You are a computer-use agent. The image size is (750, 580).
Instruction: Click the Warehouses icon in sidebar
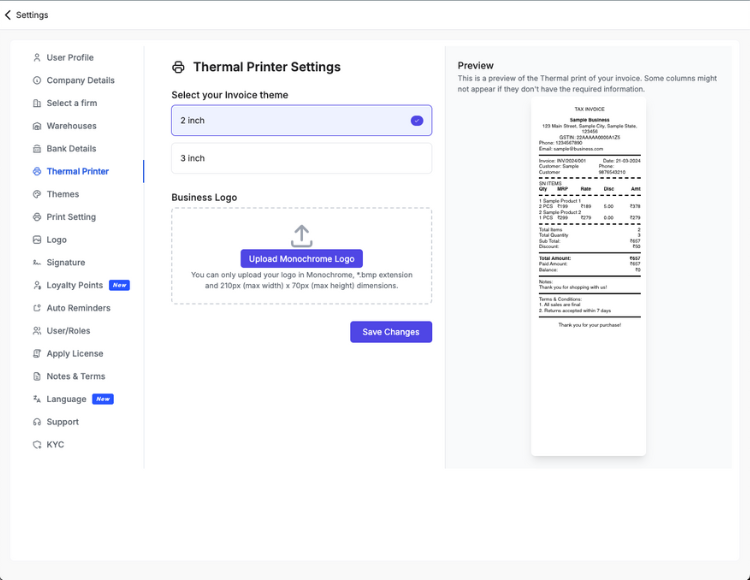click(x=37, y=126)
